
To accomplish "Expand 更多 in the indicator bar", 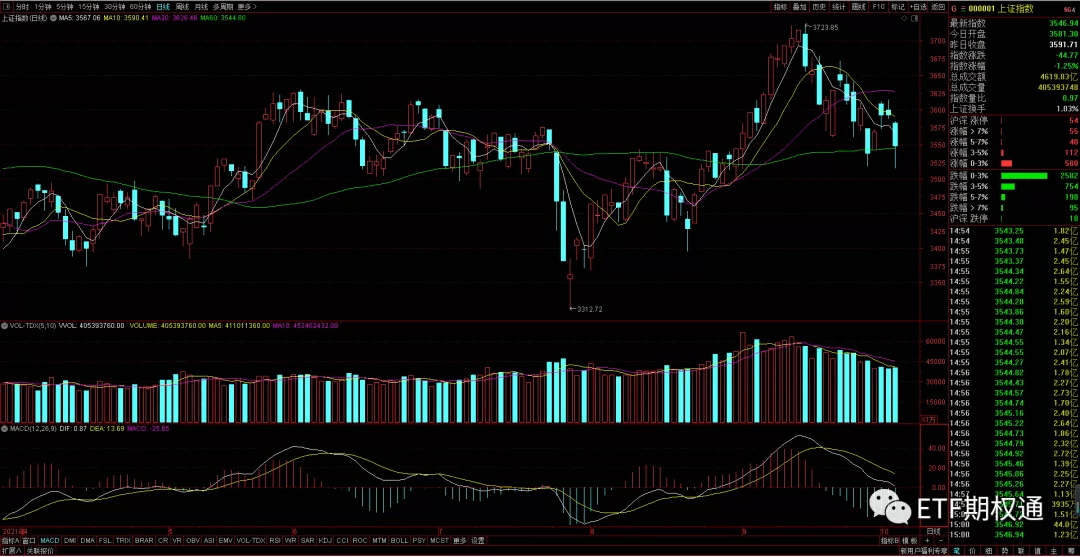I will (x=460, y=540).
